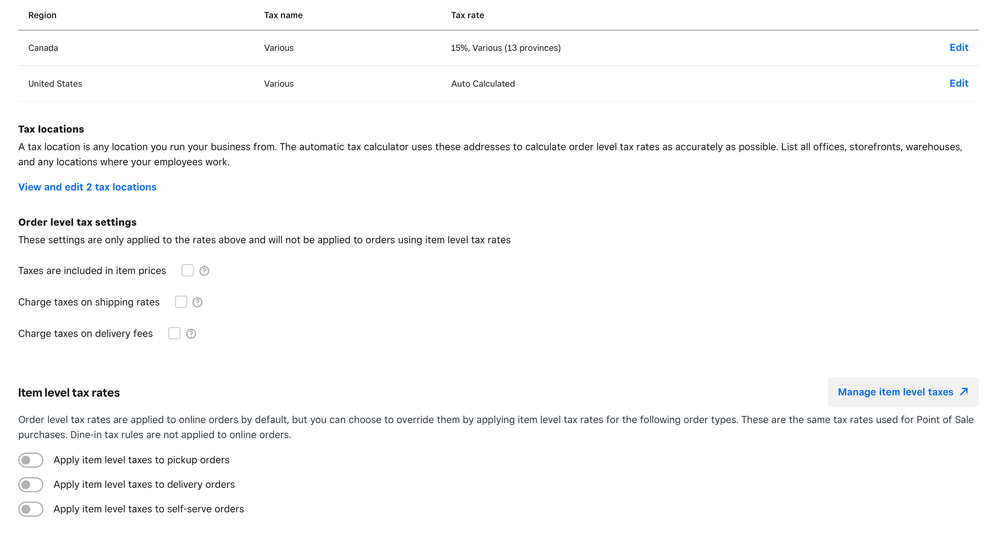The width and height of the screenshot is (999, 550).
Task: Enable item level taxes for self-serve orders
Action: point(31,509)
